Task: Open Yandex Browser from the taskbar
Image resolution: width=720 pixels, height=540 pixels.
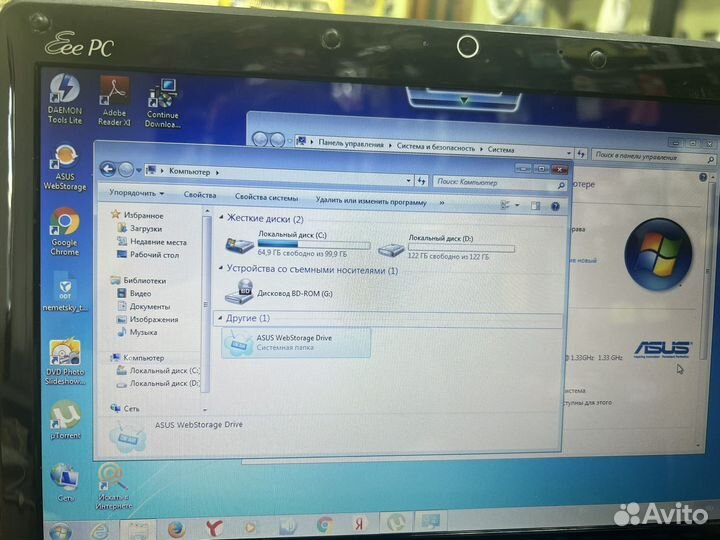Action: click(x=214, y=528)
